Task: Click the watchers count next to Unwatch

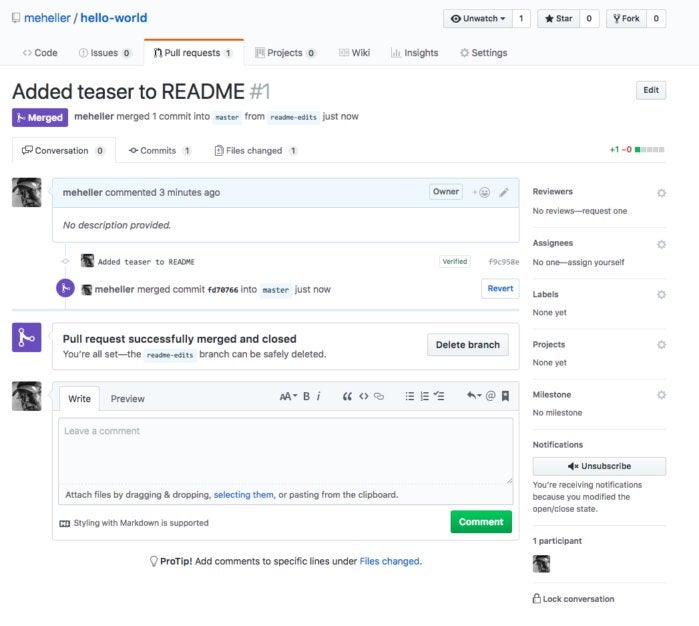Action: coord(521,19)
